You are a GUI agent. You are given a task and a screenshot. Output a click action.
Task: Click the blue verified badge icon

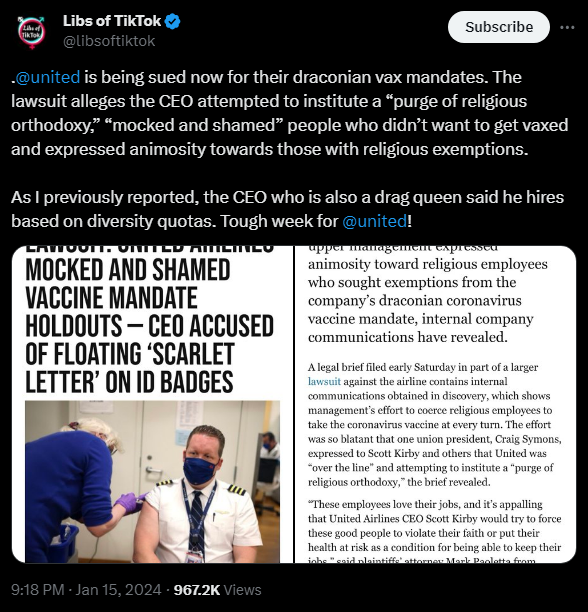pos(172,21)
